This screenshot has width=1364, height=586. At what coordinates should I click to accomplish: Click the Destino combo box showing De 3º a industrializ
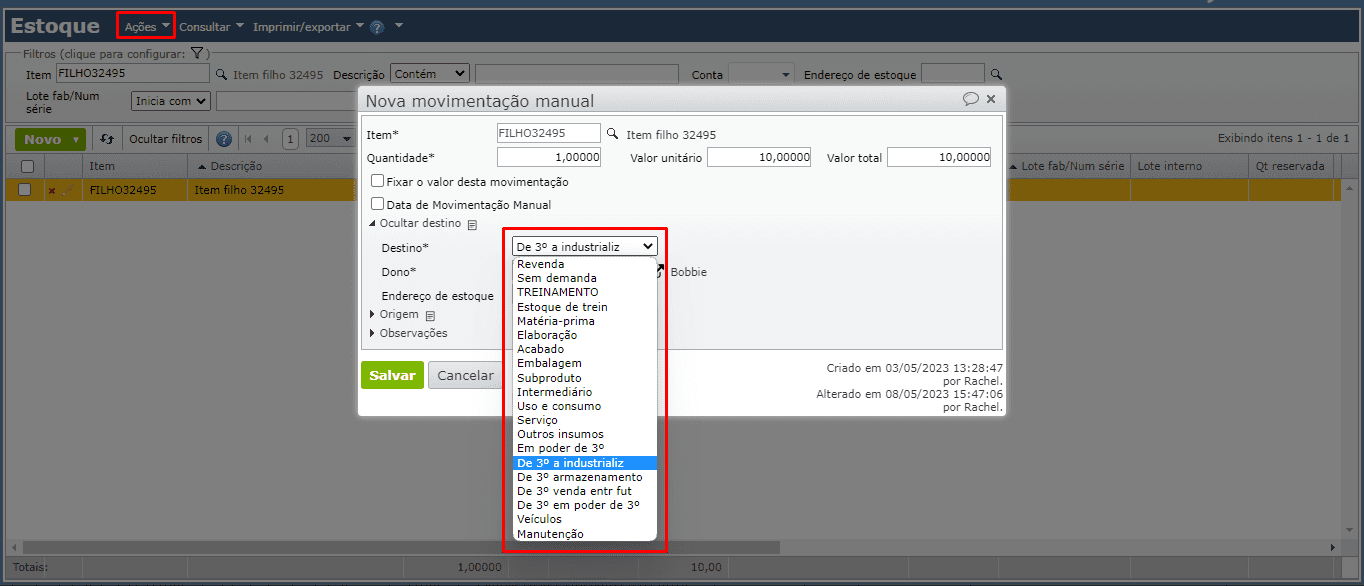[x=585, y=246]
